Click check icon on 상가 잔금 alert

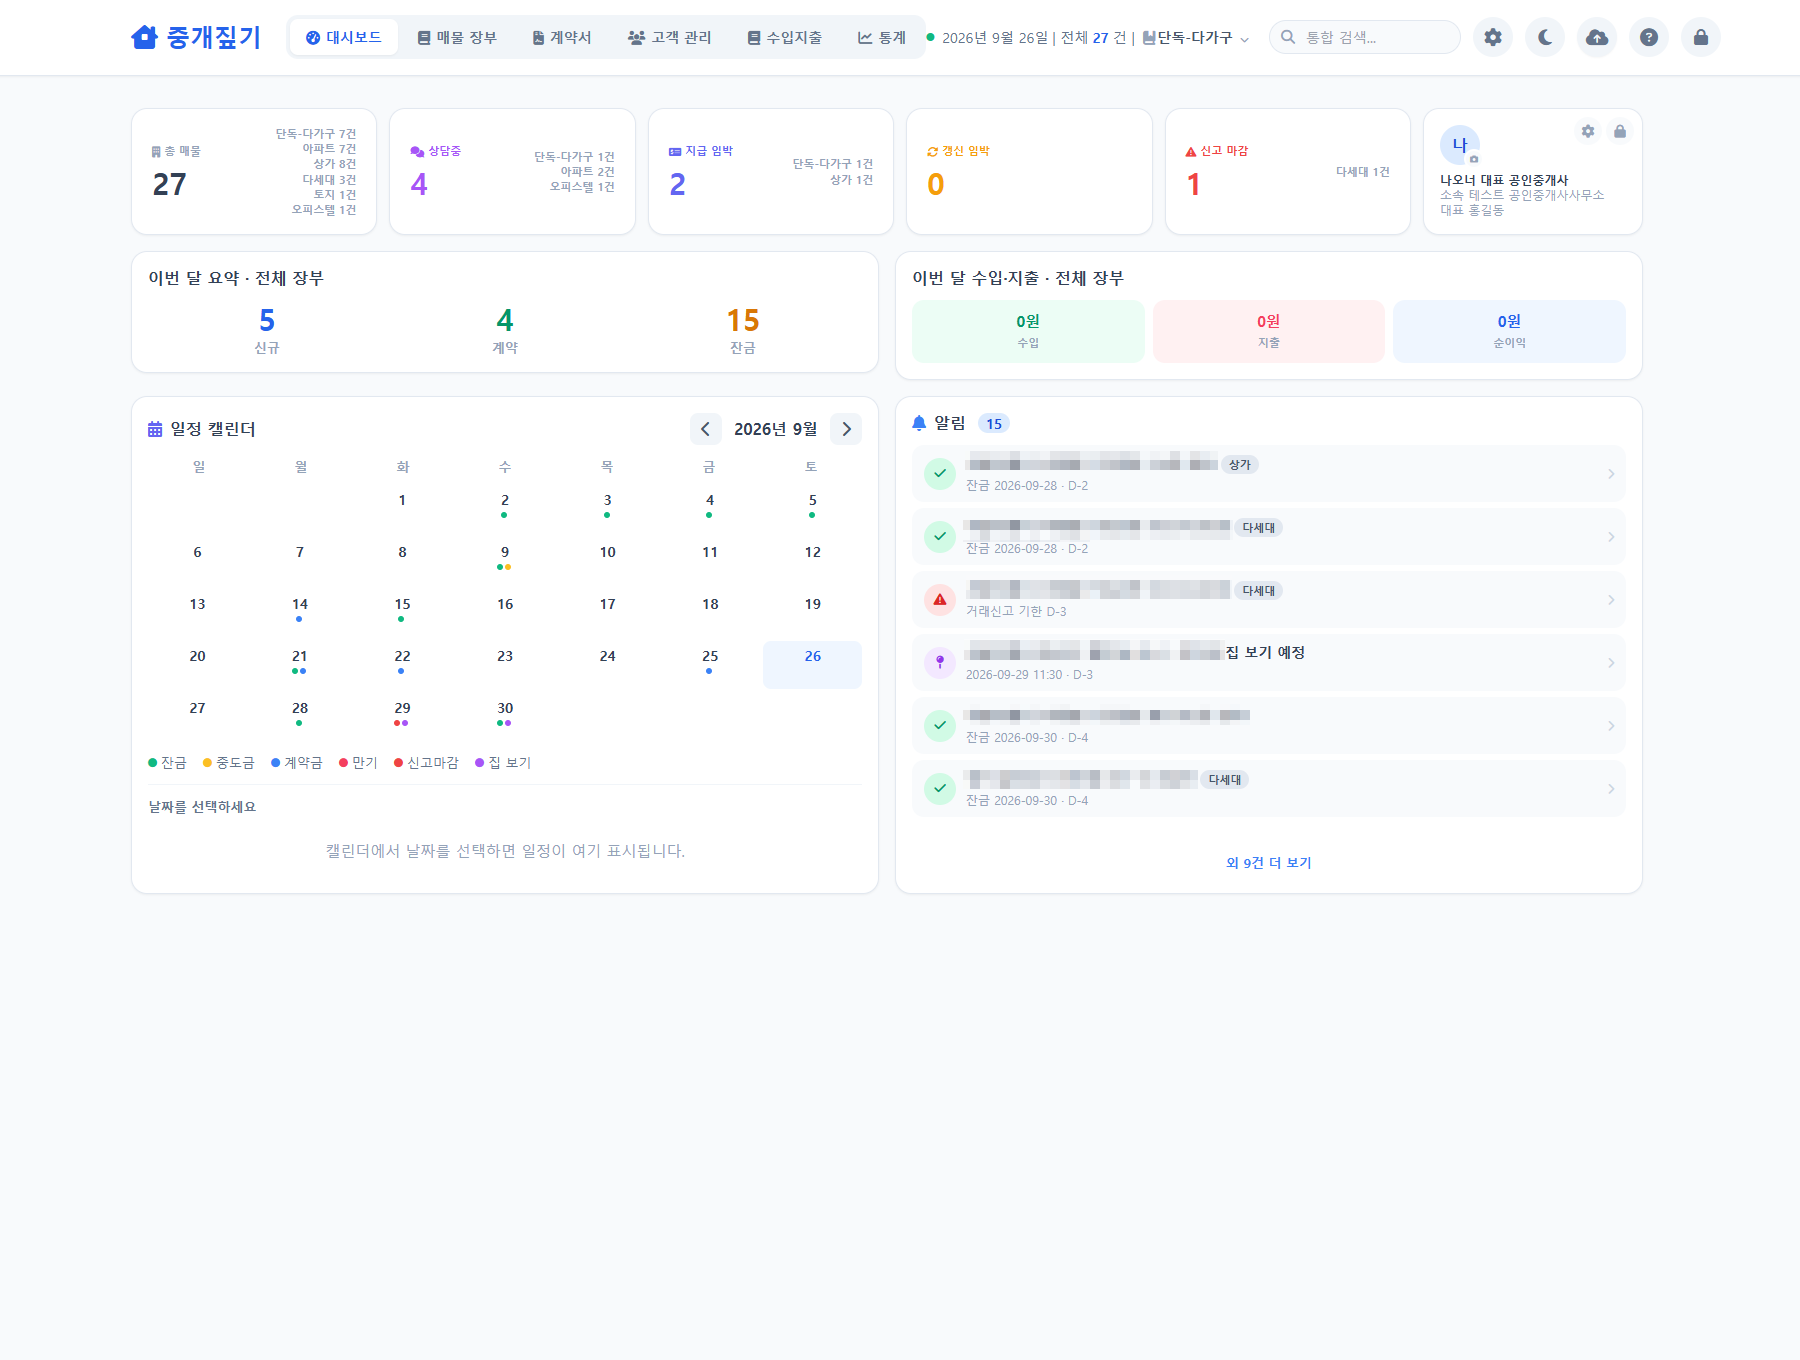tap(940, 473)
